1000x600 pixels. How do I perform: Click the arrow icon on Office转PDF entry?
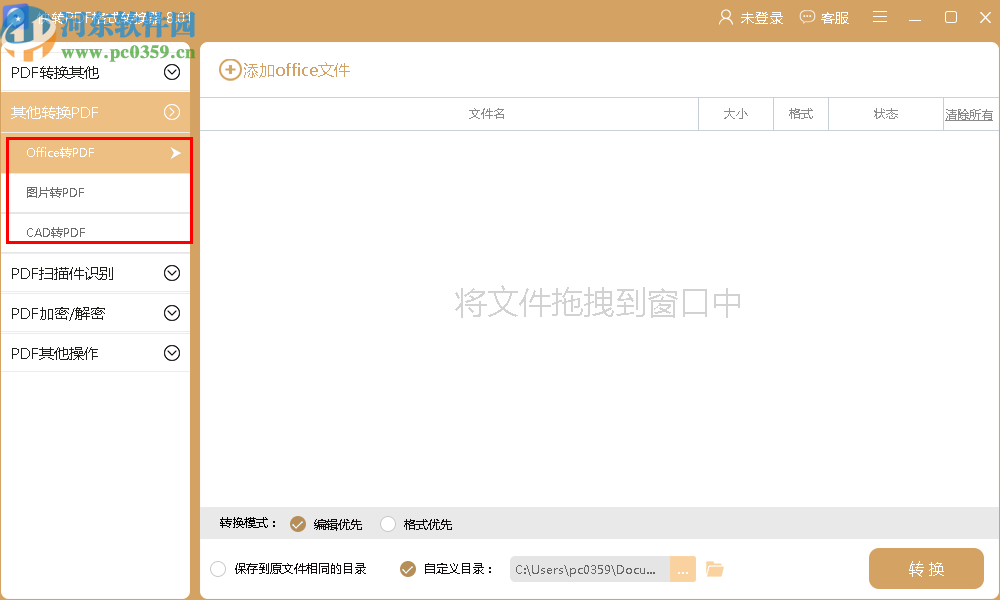pos(175,153)
